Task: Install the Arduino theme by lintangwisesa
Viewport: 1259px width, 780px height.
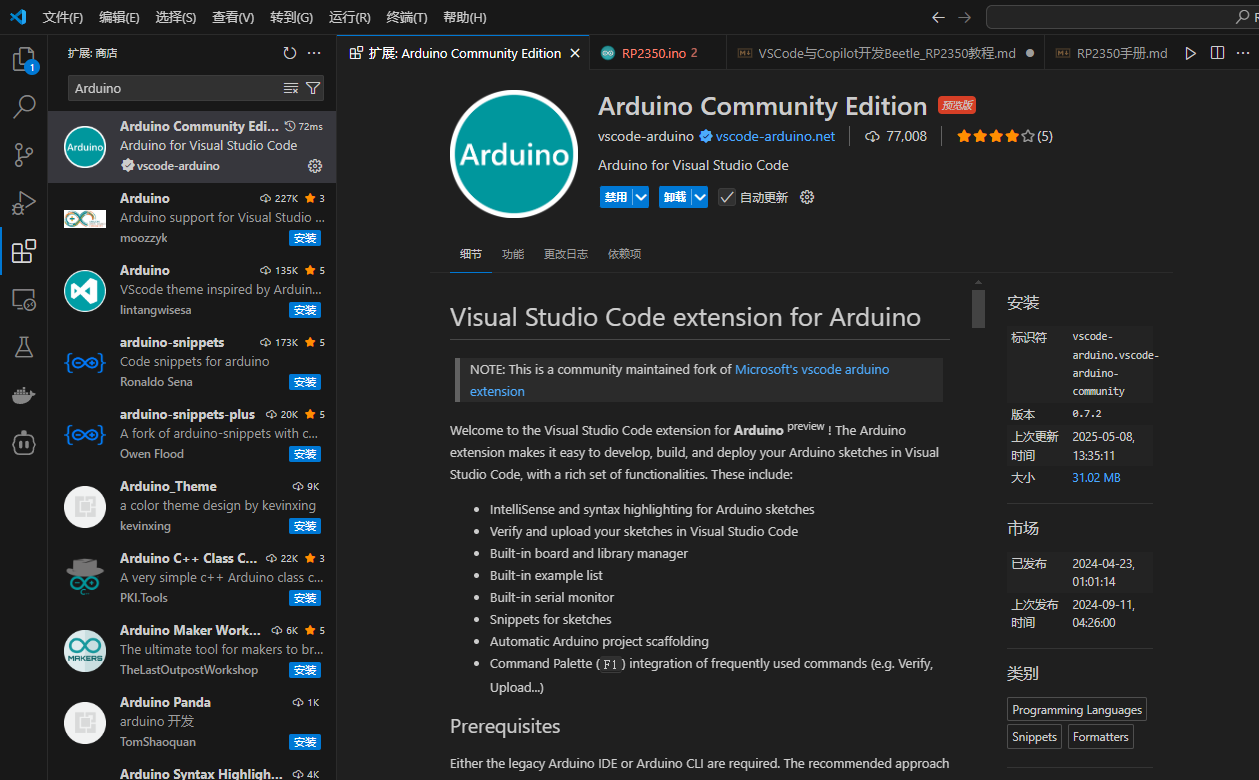Action: pos(305,310)
